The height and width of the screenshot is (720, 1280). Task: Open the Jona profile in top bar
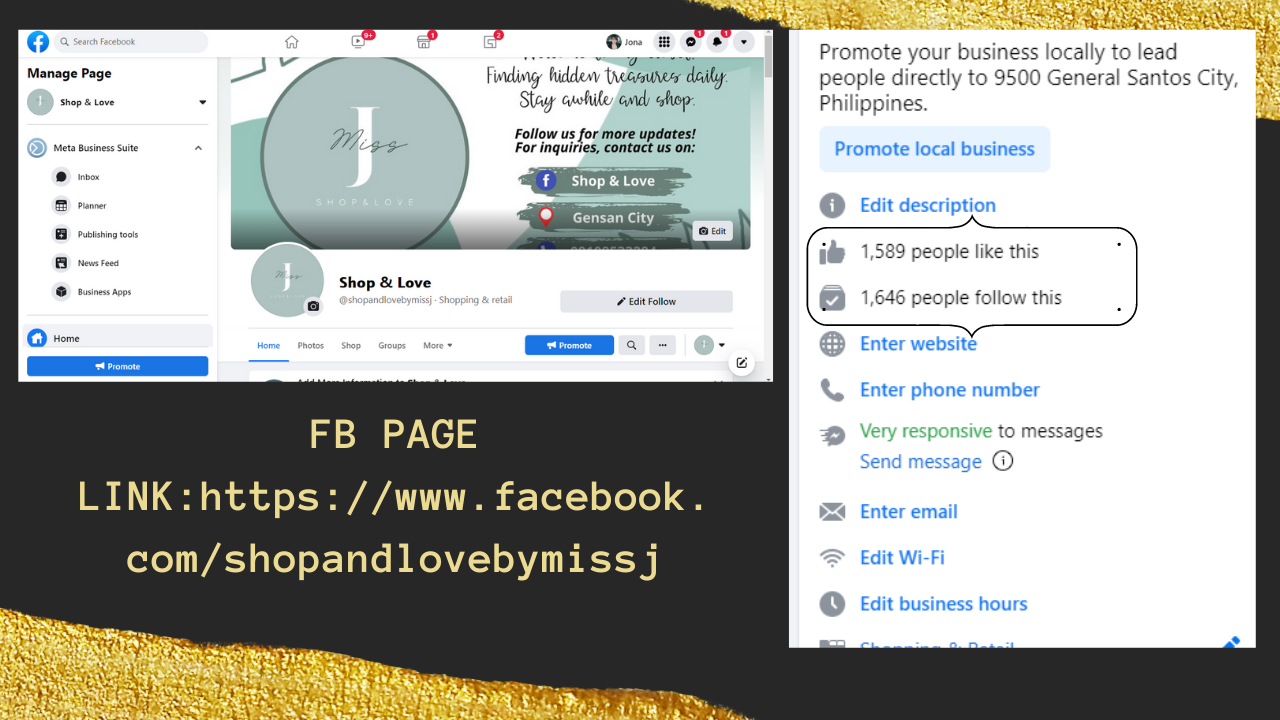tap(624, 42)
